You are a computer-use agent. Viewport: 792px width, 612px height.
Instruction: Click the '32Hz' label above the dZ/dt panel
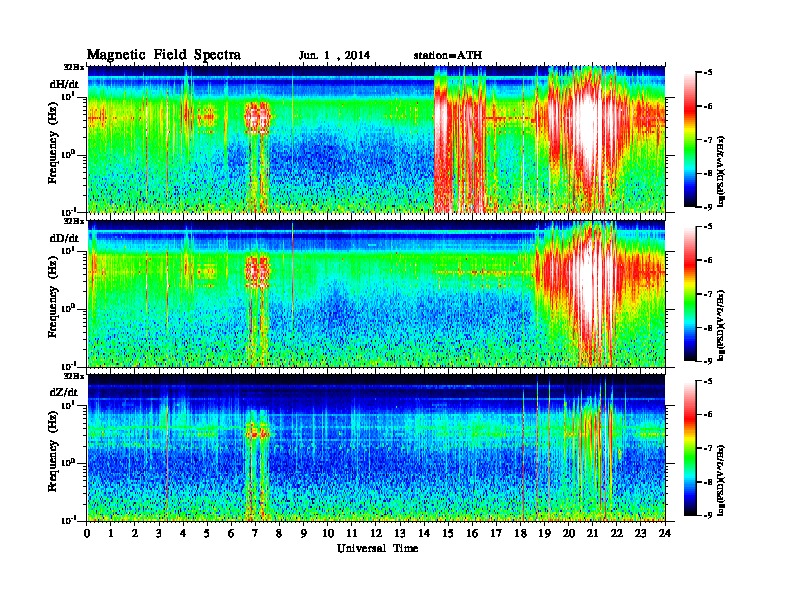tap(74, 376)
